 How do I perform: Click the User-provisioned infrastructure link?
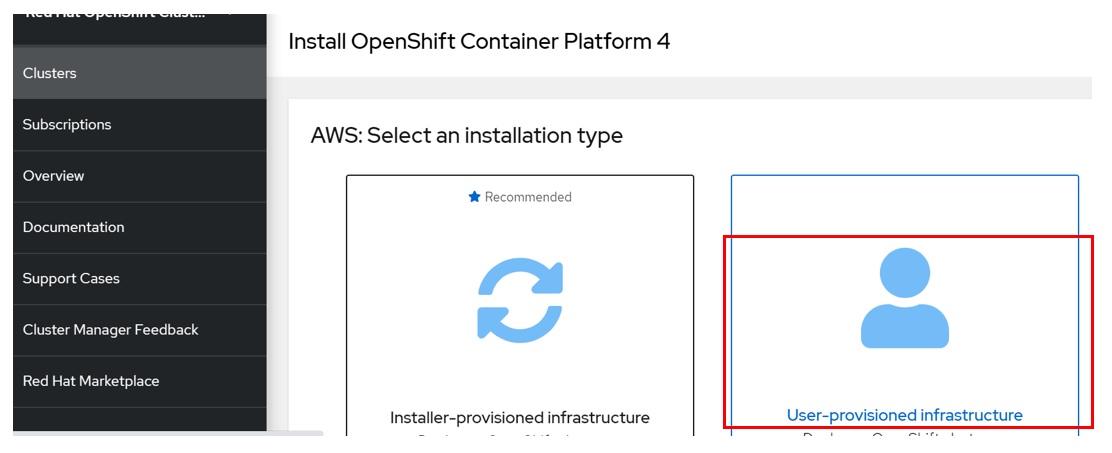904,415
